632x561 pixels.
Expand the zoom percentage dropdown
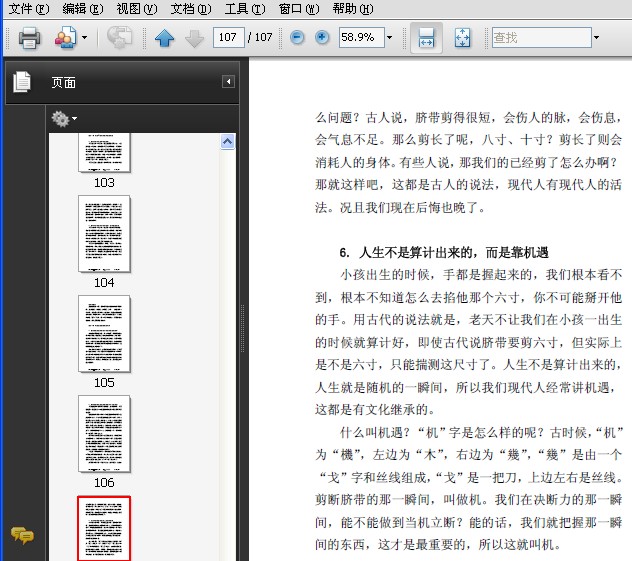coord(389,37)
